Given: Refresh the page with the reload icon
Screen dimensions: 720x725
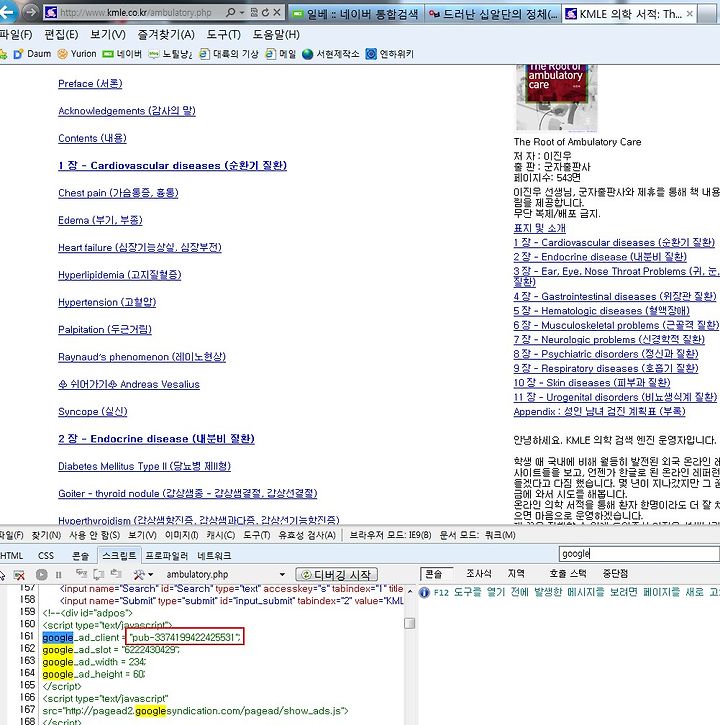Looking at the screenshot, I should (265, 12).
